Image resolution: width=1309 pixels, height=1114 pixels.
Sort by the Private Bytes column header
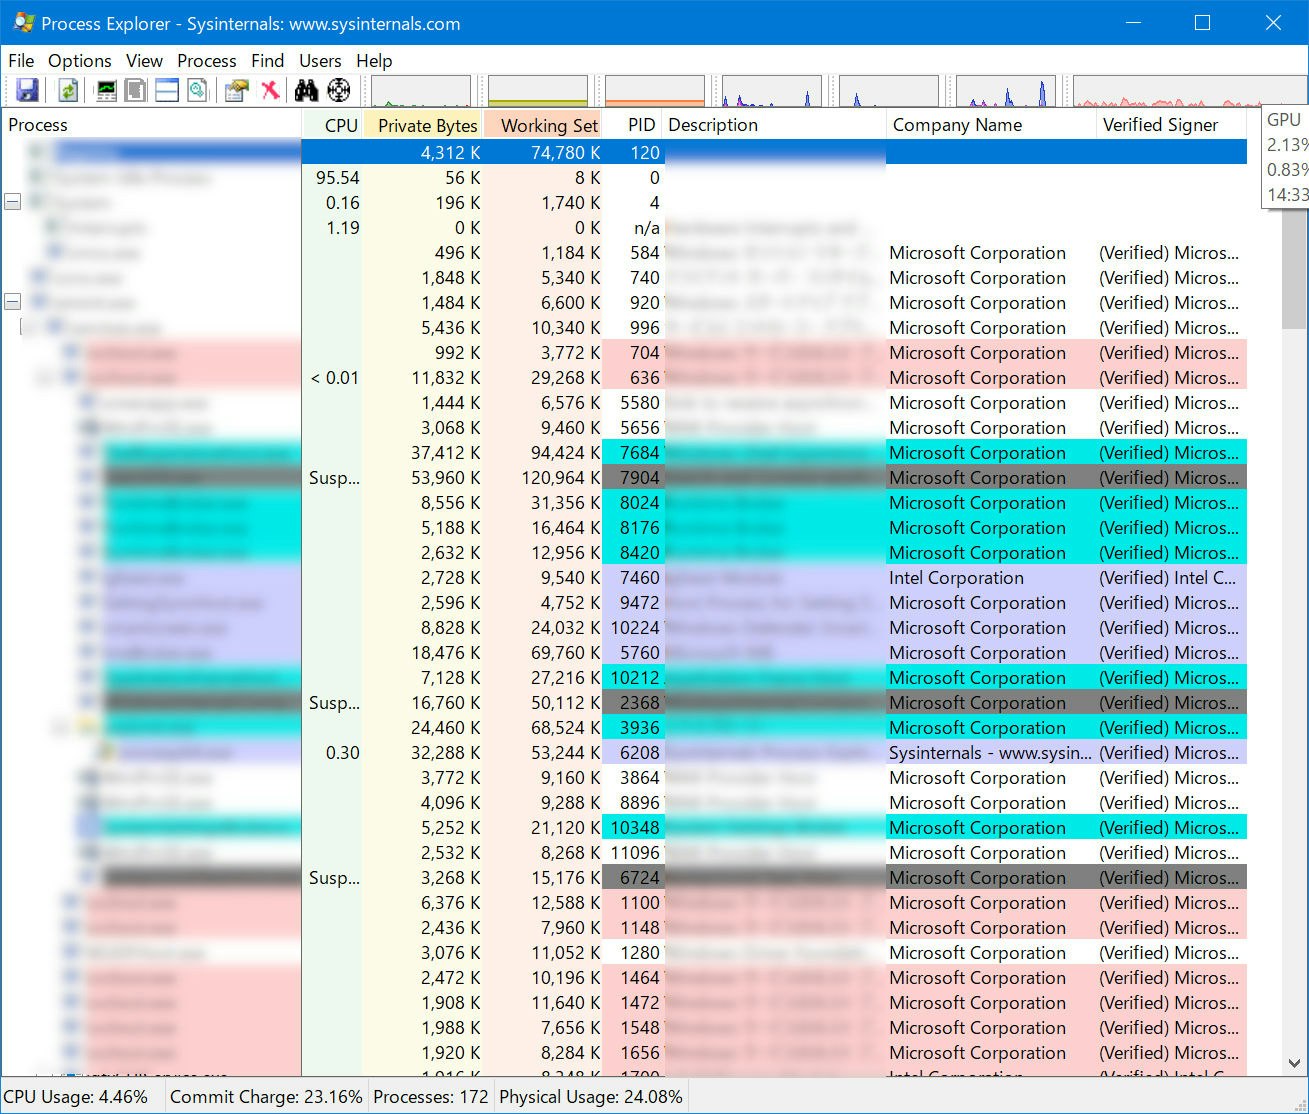click(x=422, y=125)
